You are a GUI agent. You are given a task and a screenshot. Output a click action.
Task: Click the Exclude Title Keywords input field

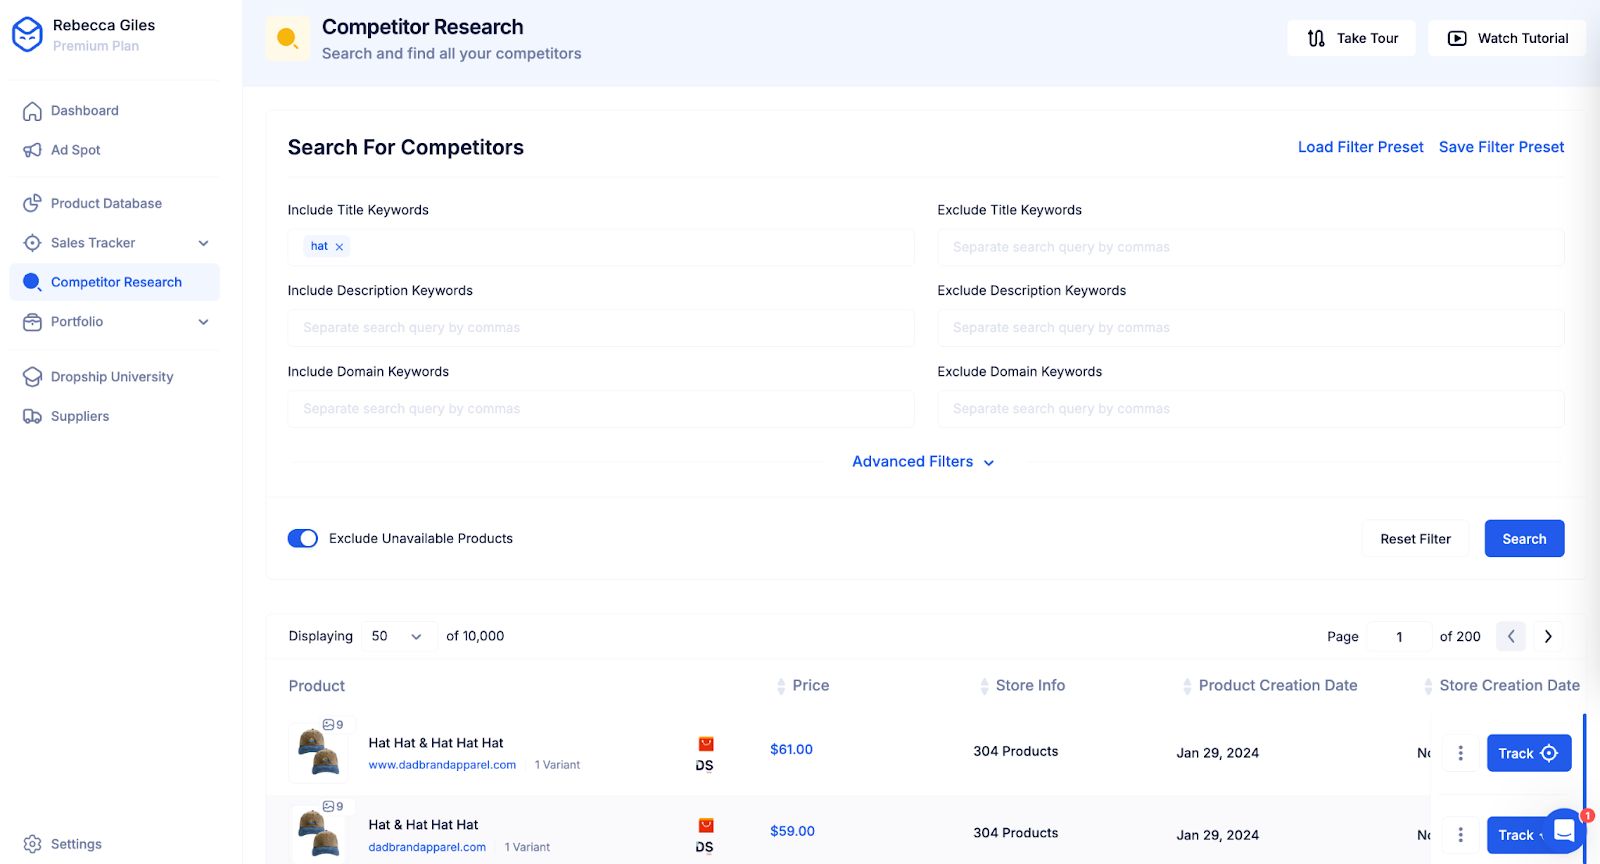(1250, 247)
